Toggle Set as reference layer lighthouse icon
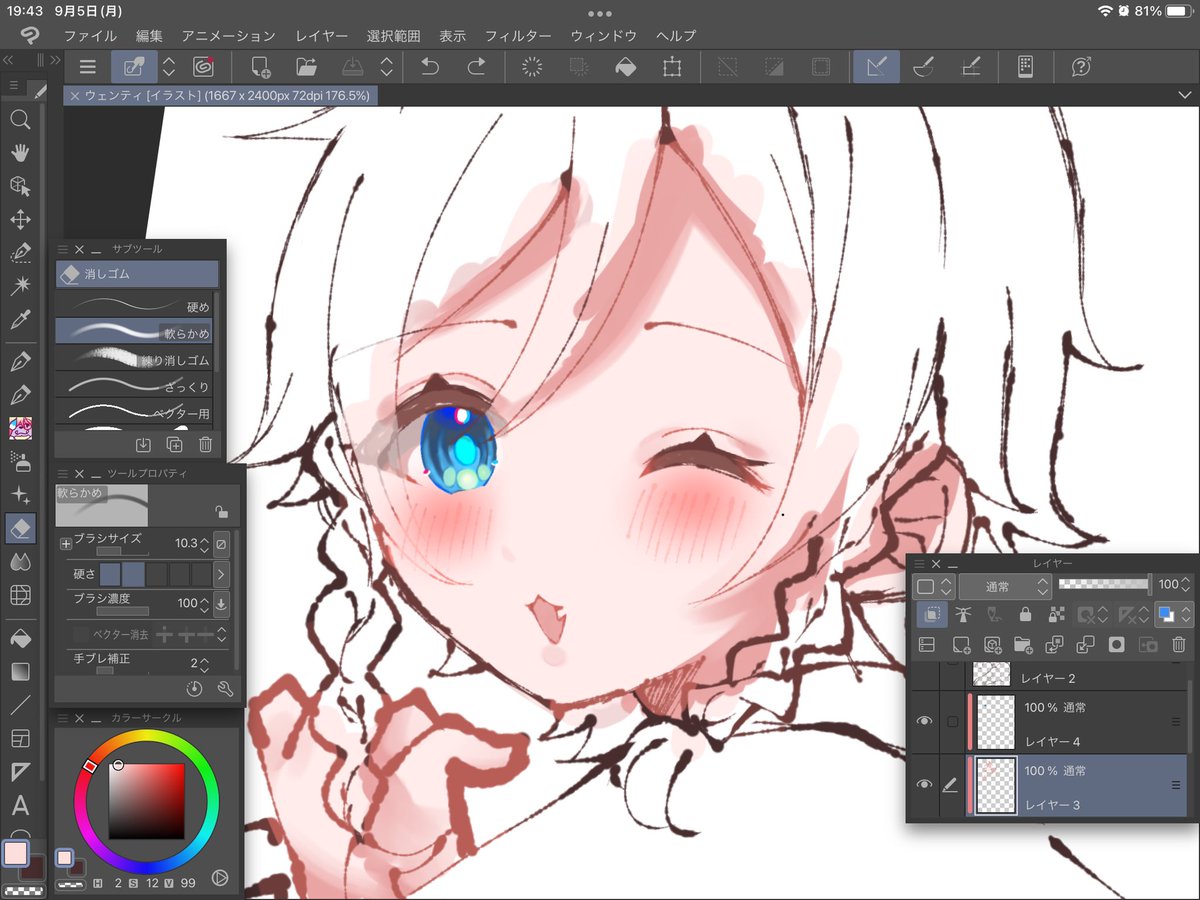The width and height of the screenshot is (1200, 900). click(964, 614)
